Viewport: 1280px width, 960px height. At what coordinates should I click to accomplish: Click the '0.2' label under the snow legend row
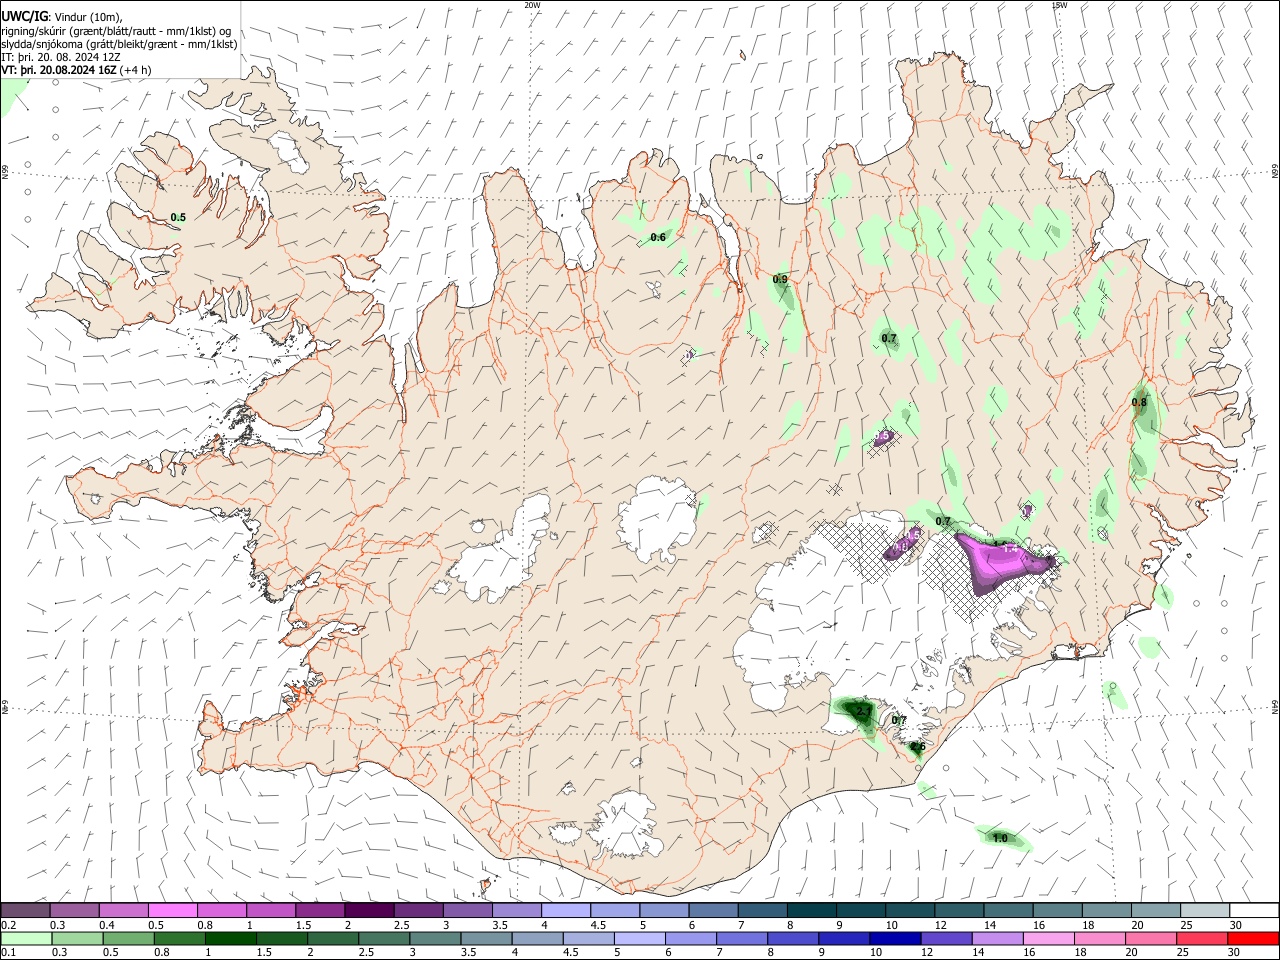click(9, 925)
